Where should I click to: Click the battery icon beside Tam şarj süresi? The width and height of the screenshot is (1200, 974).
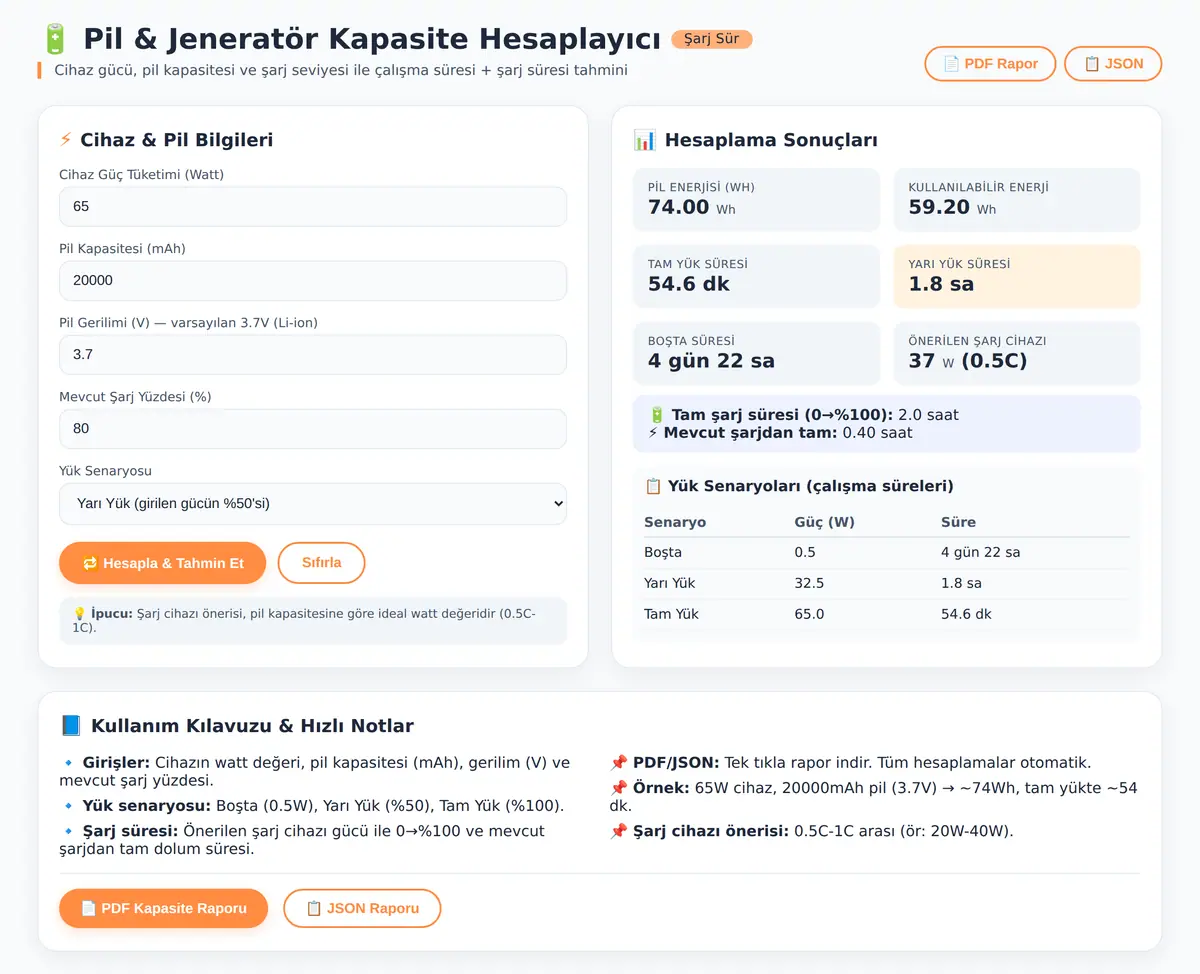point(657,414)
